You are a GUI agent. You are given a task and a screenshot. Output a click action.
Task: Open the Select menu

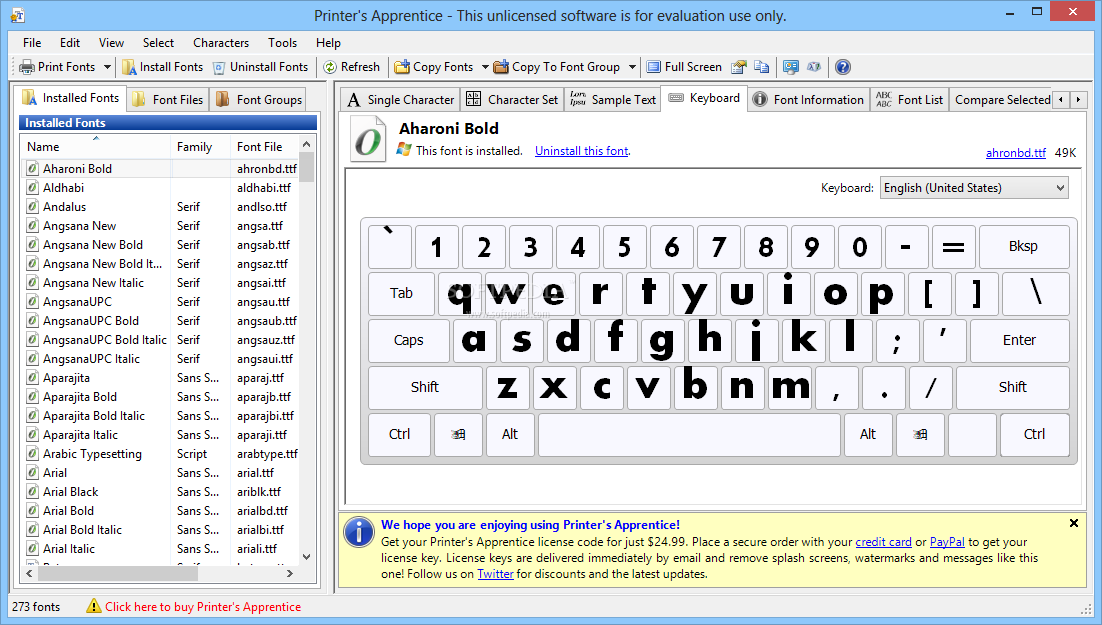158,43
